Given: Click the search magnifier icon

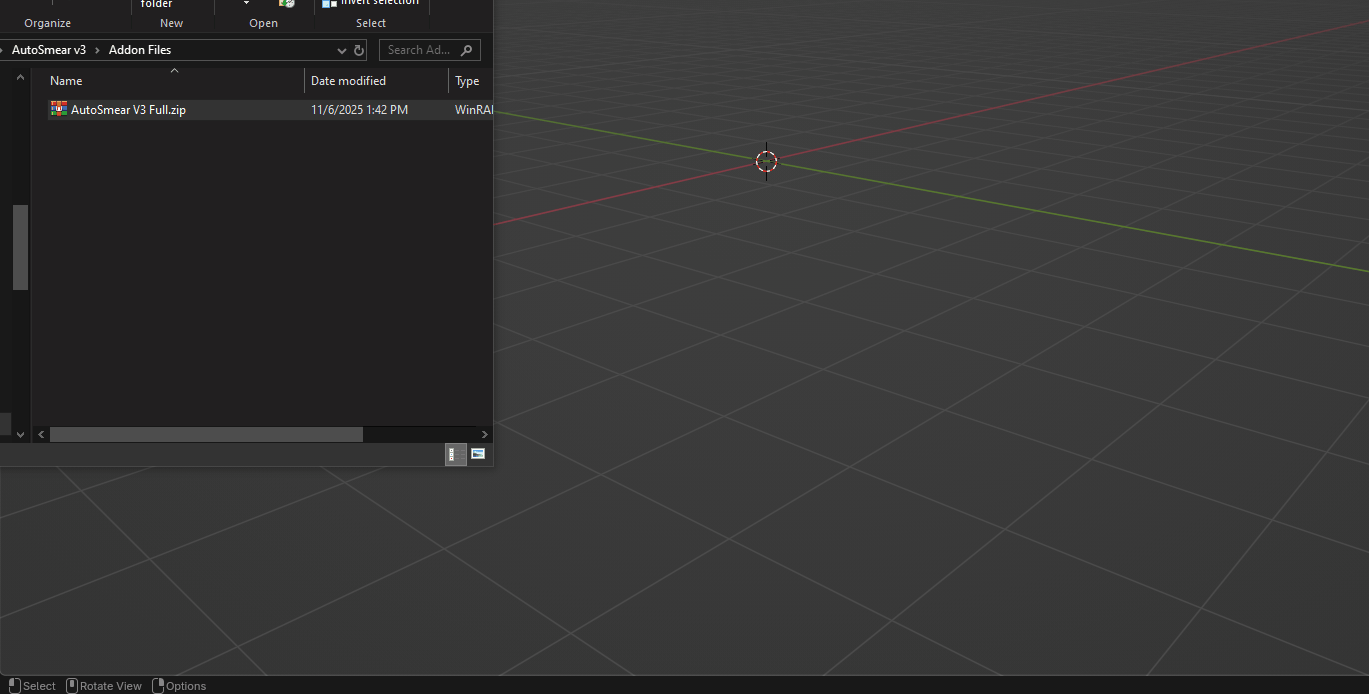Looking at the screenshot, I should click(x=469, y=50).
